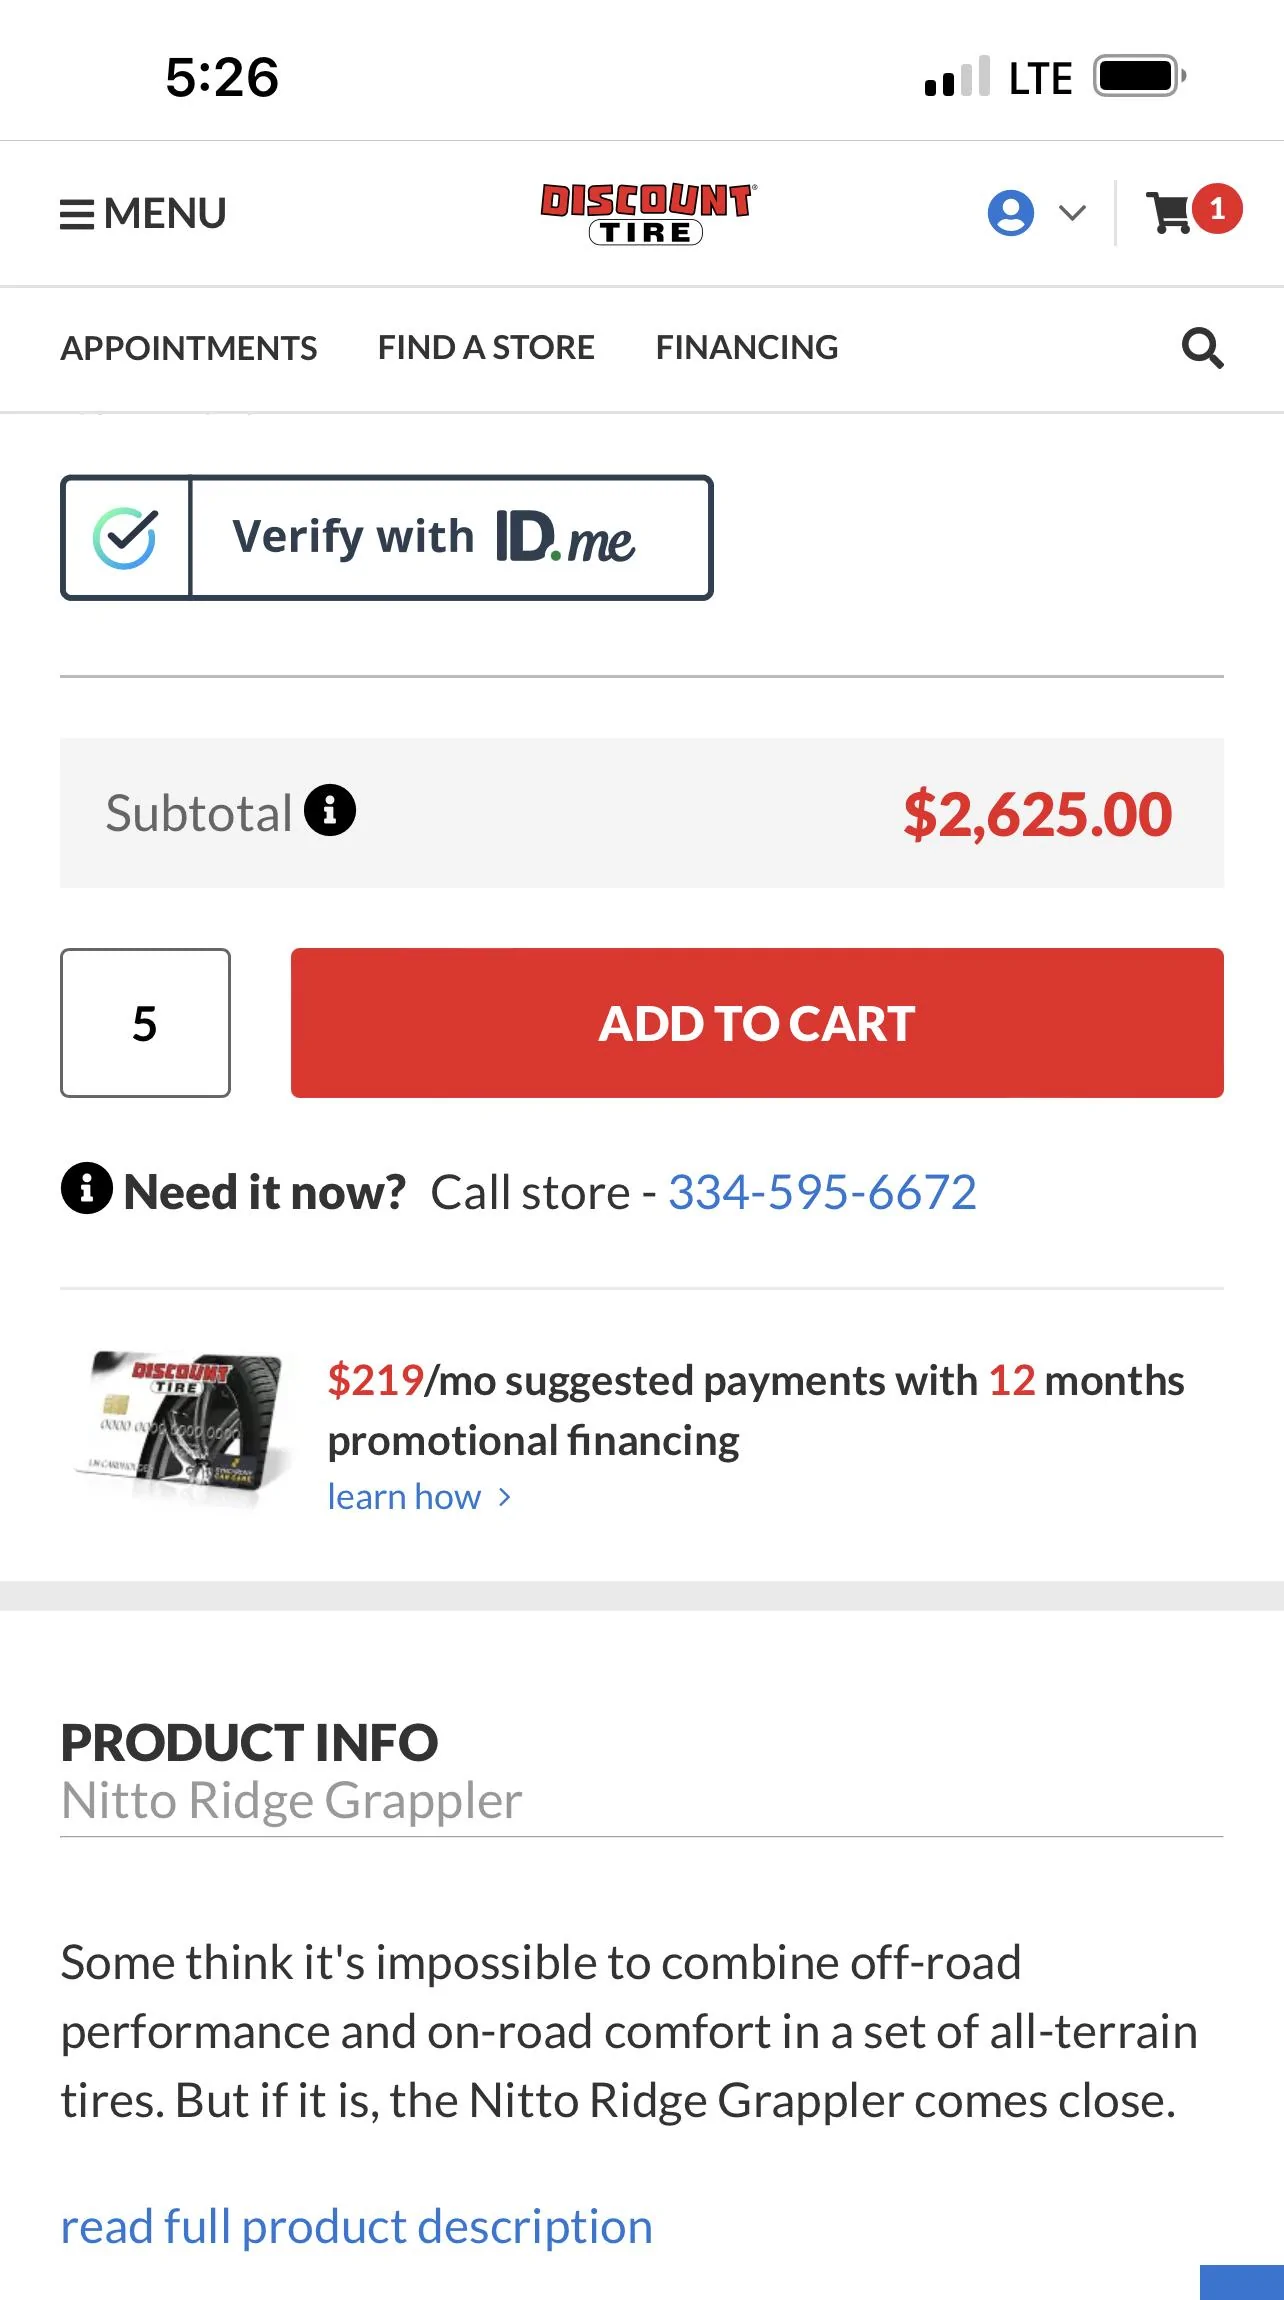Select the quantity box showing 5
The image size is (1284, 2300).
pos(145,1023)
